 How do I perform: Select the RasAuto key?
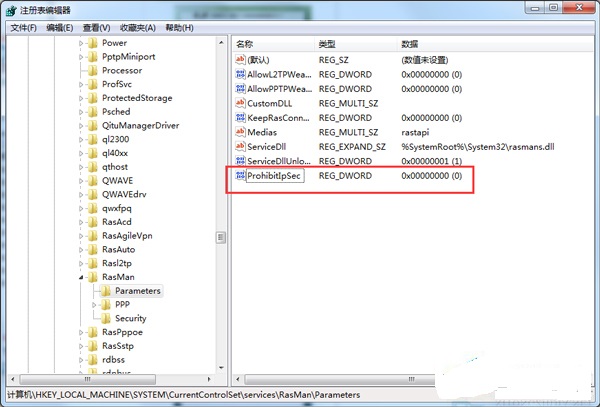[x=118, y=249]
